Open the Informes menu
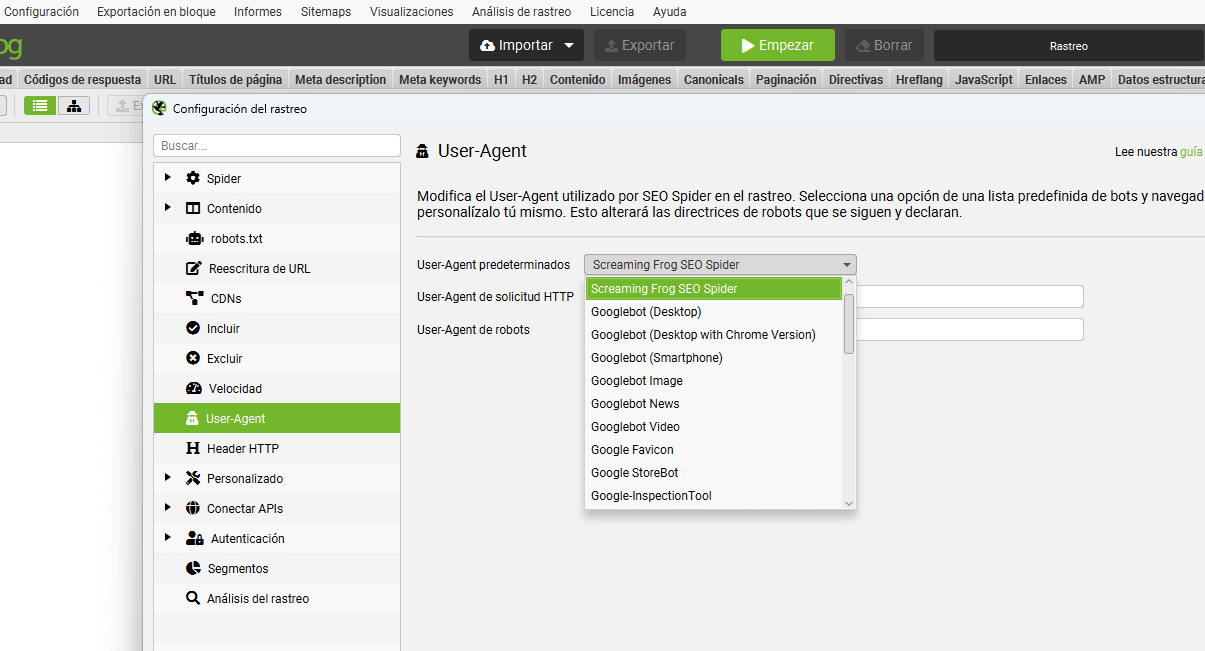 pyautogui.click(x=258, y=12)
